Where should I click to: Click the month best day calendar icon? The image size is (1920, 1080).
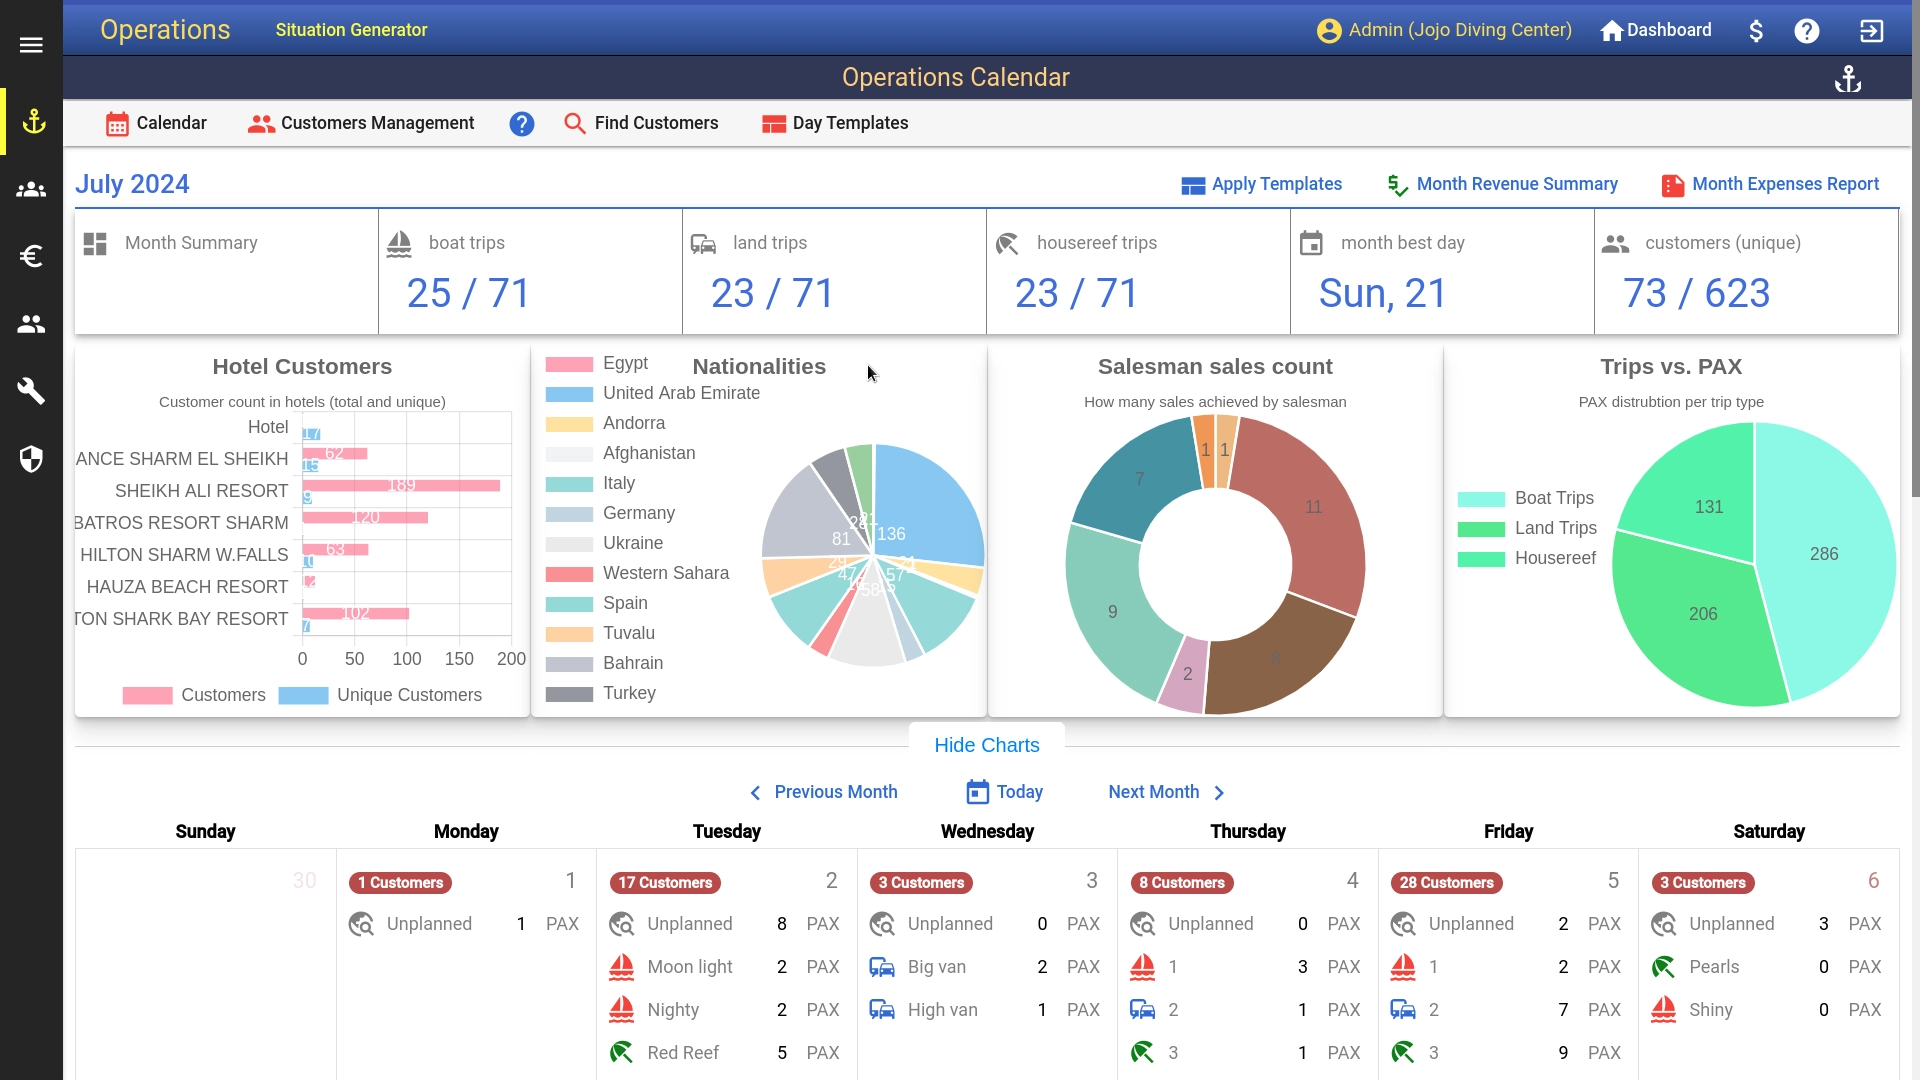pyautogui.click(x=1311, y=243)
